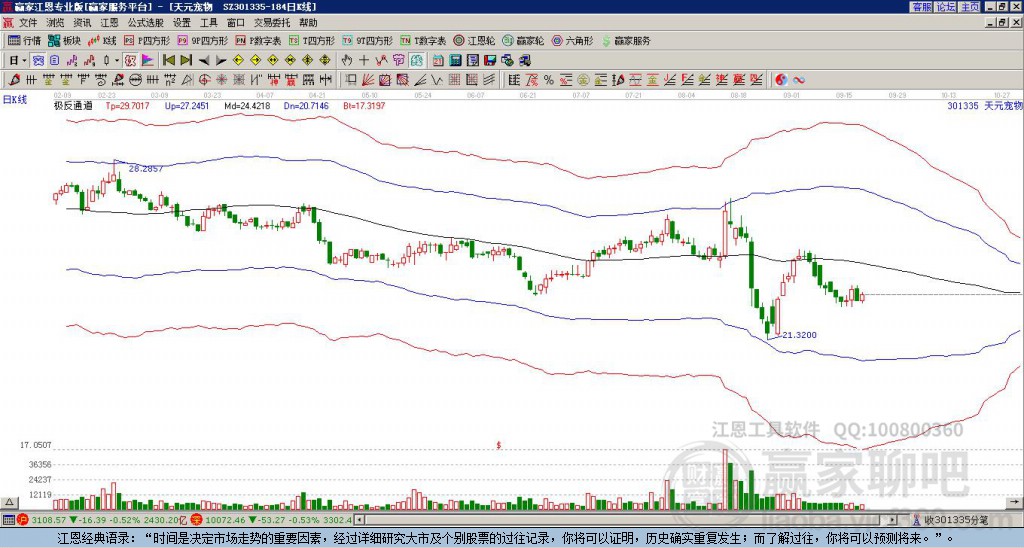Screen dimensions: 1024x548
Task: Select the percent % line tool
Action: click(549, 80)
